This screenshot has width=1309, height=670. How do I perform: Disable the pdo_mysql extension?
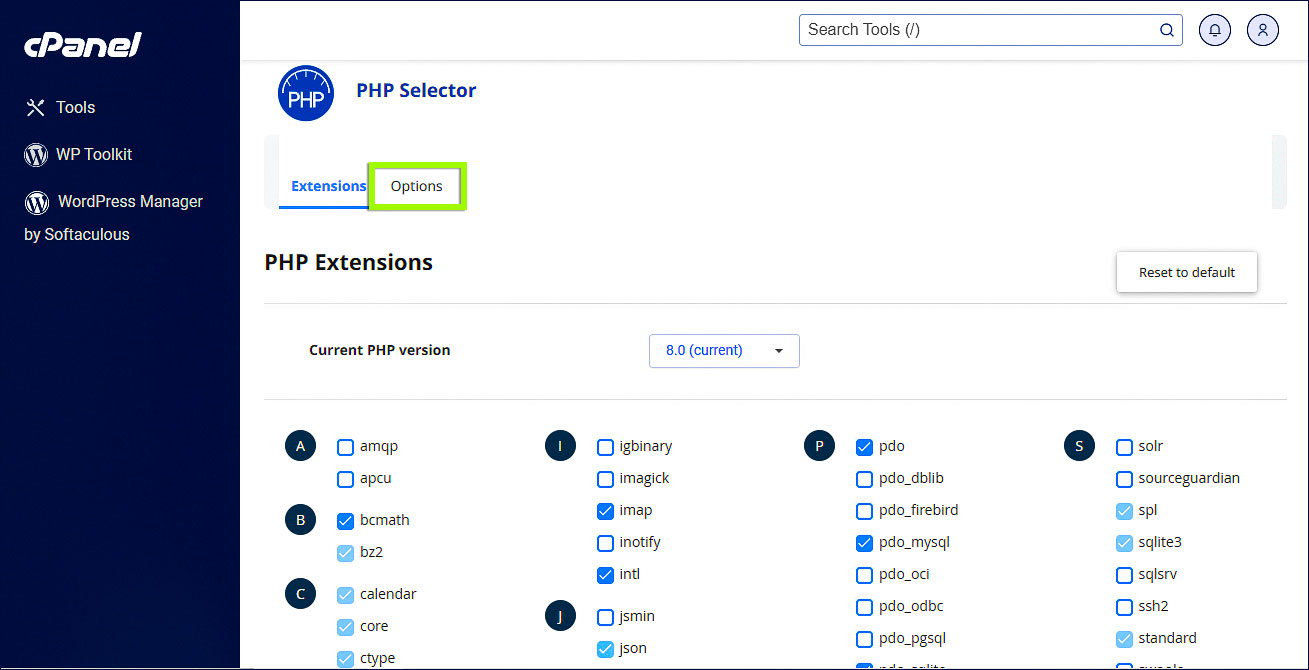[864, 542]
